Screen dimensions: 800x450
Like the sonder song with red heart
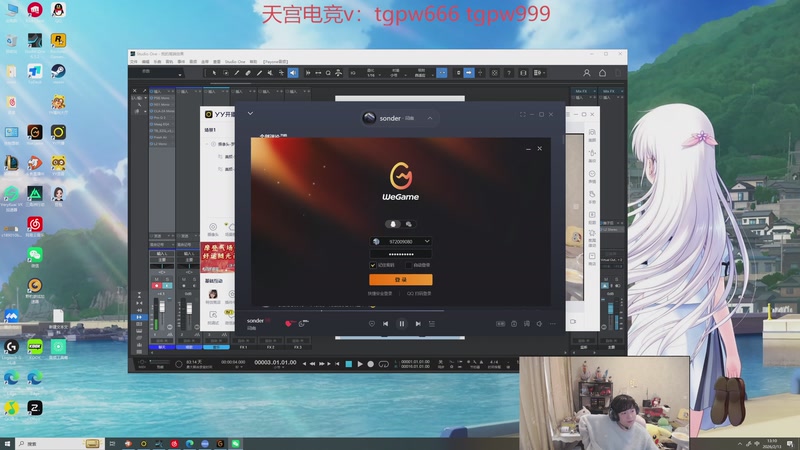[x=289, y=323]
